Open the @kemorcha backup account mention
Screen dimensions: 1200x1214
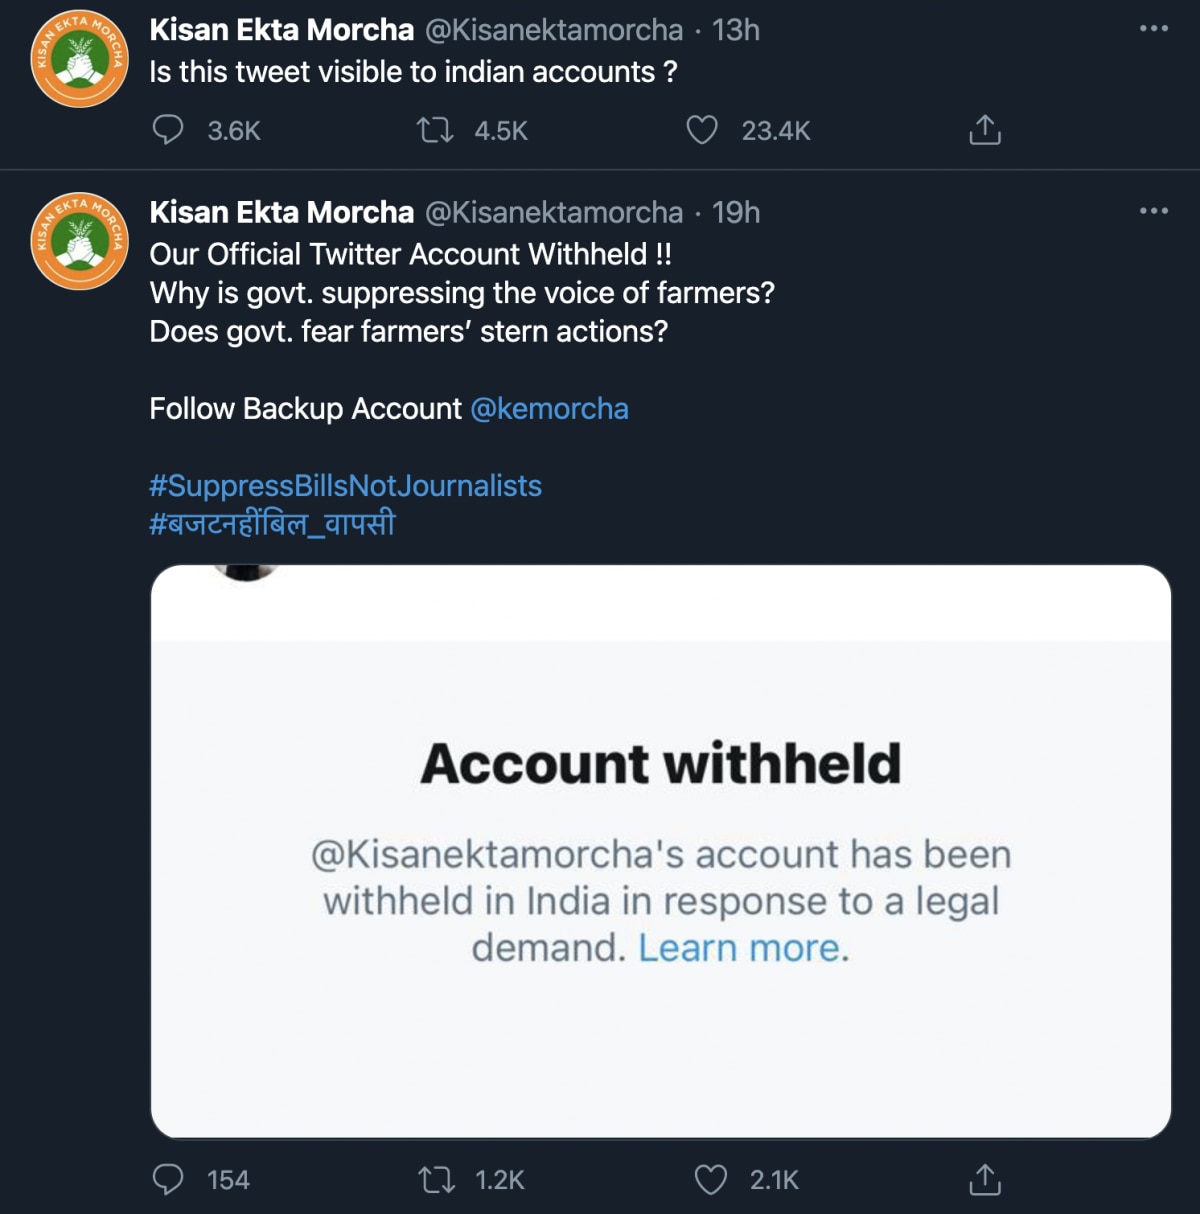coord(549,409)
